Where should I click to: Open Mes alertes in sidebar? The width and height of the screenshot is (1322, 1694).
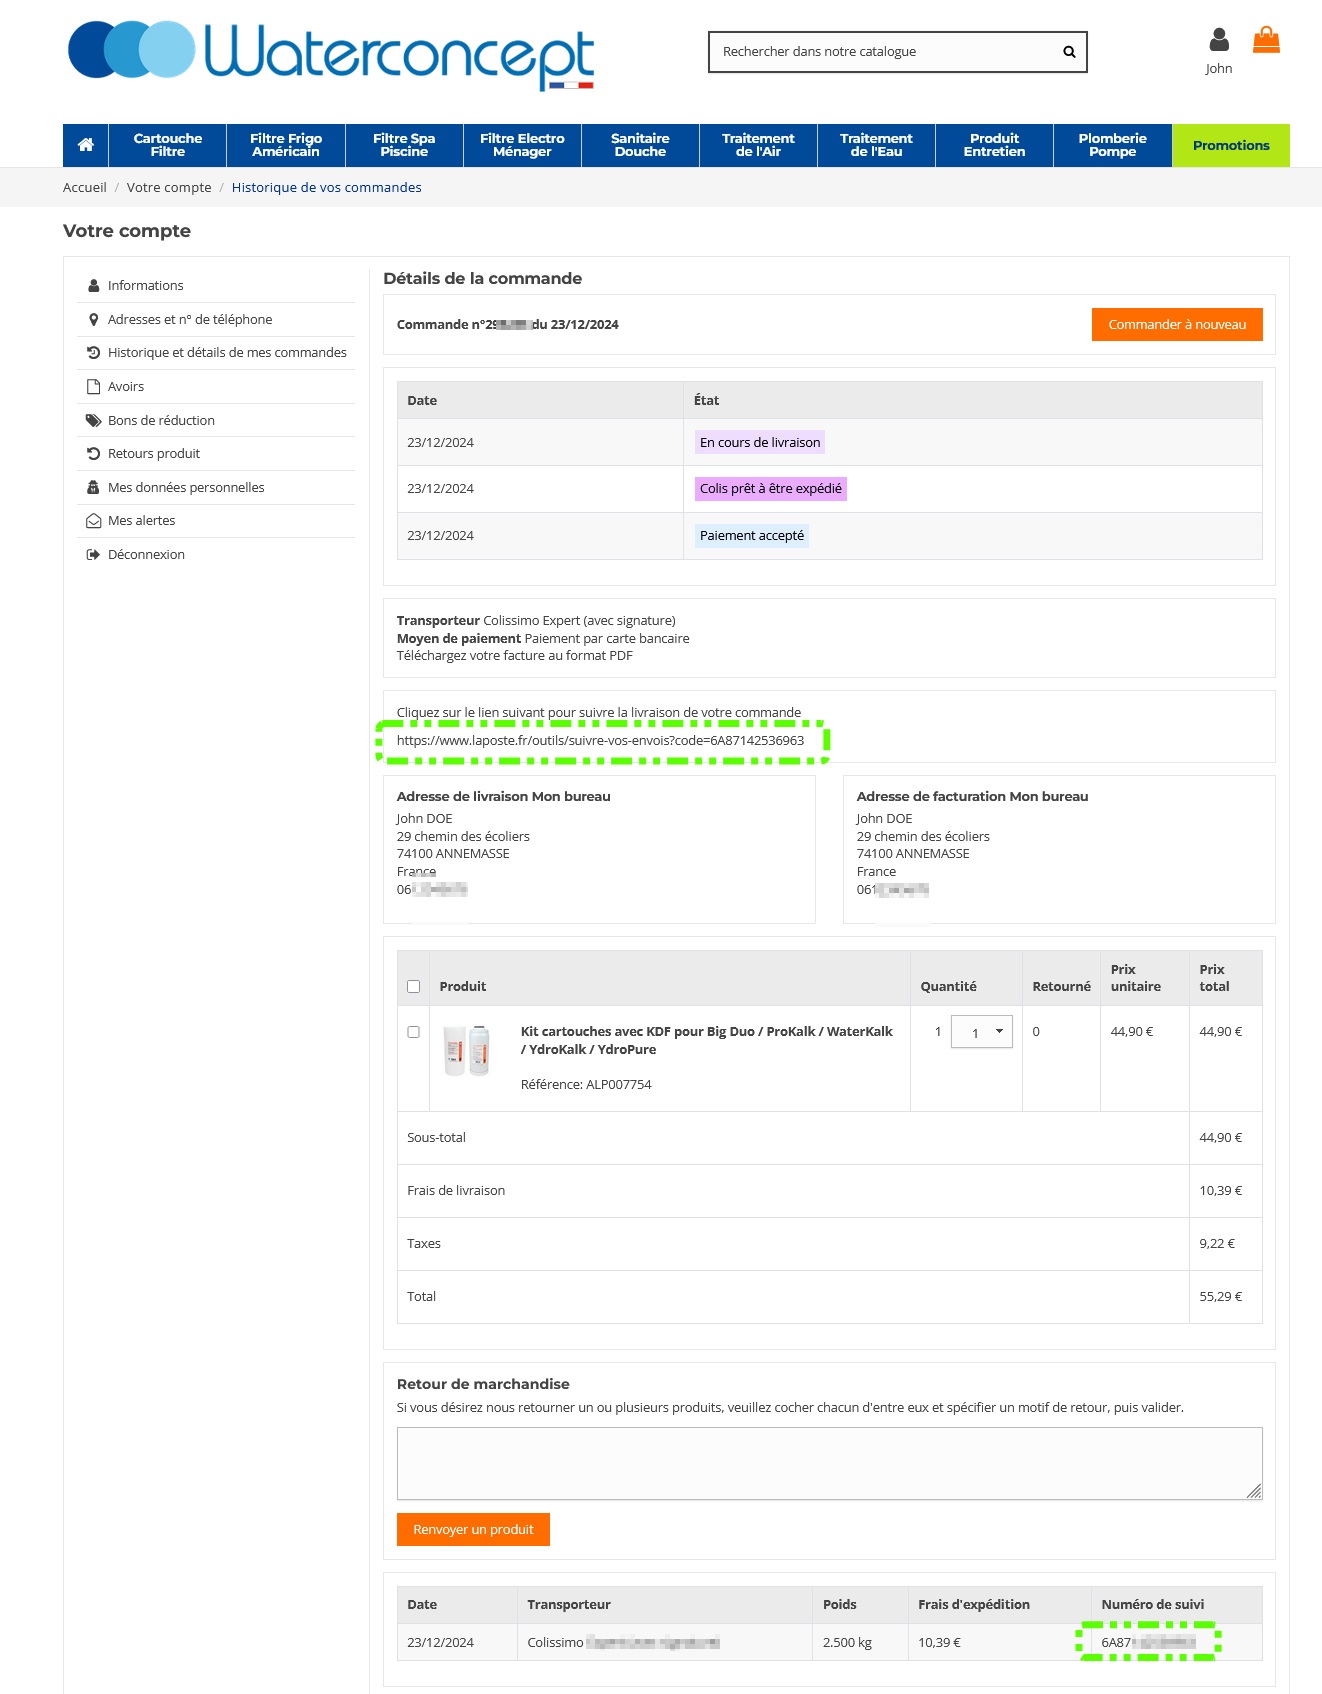click(x=141, y=521)
